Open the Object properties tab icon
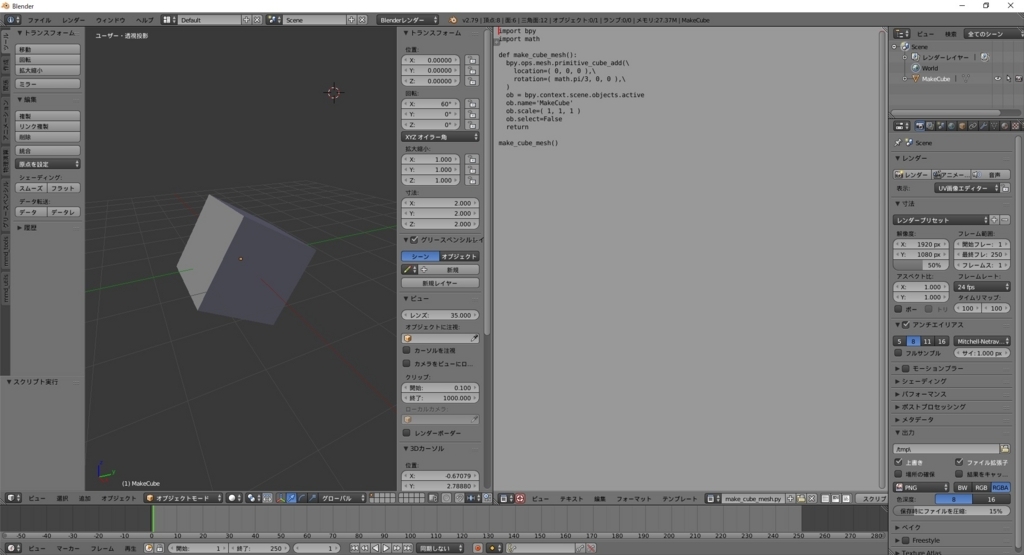 (962, 126)
